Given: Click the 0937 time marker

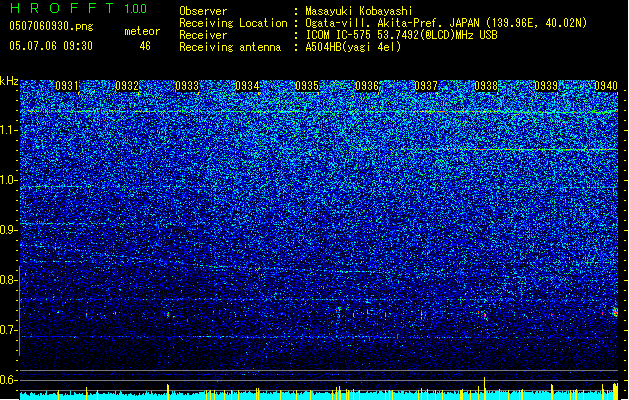Looking at the screenshot, I should (x=426, y=86).
